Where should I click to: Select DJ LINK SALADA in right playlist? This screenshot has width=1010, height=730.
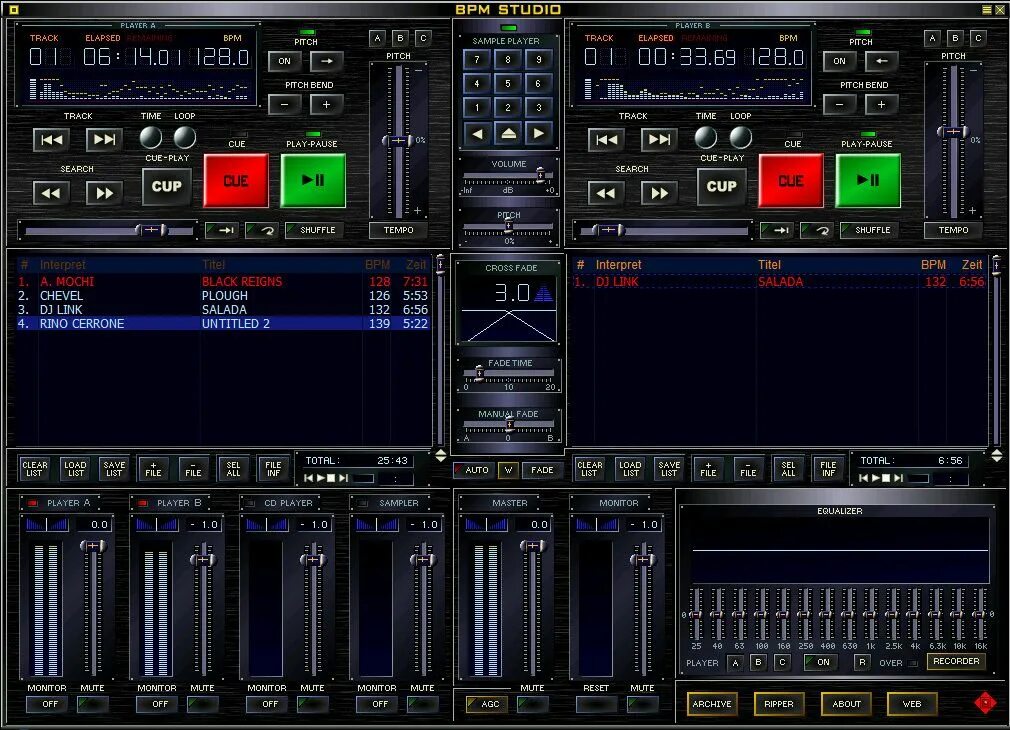779,282
